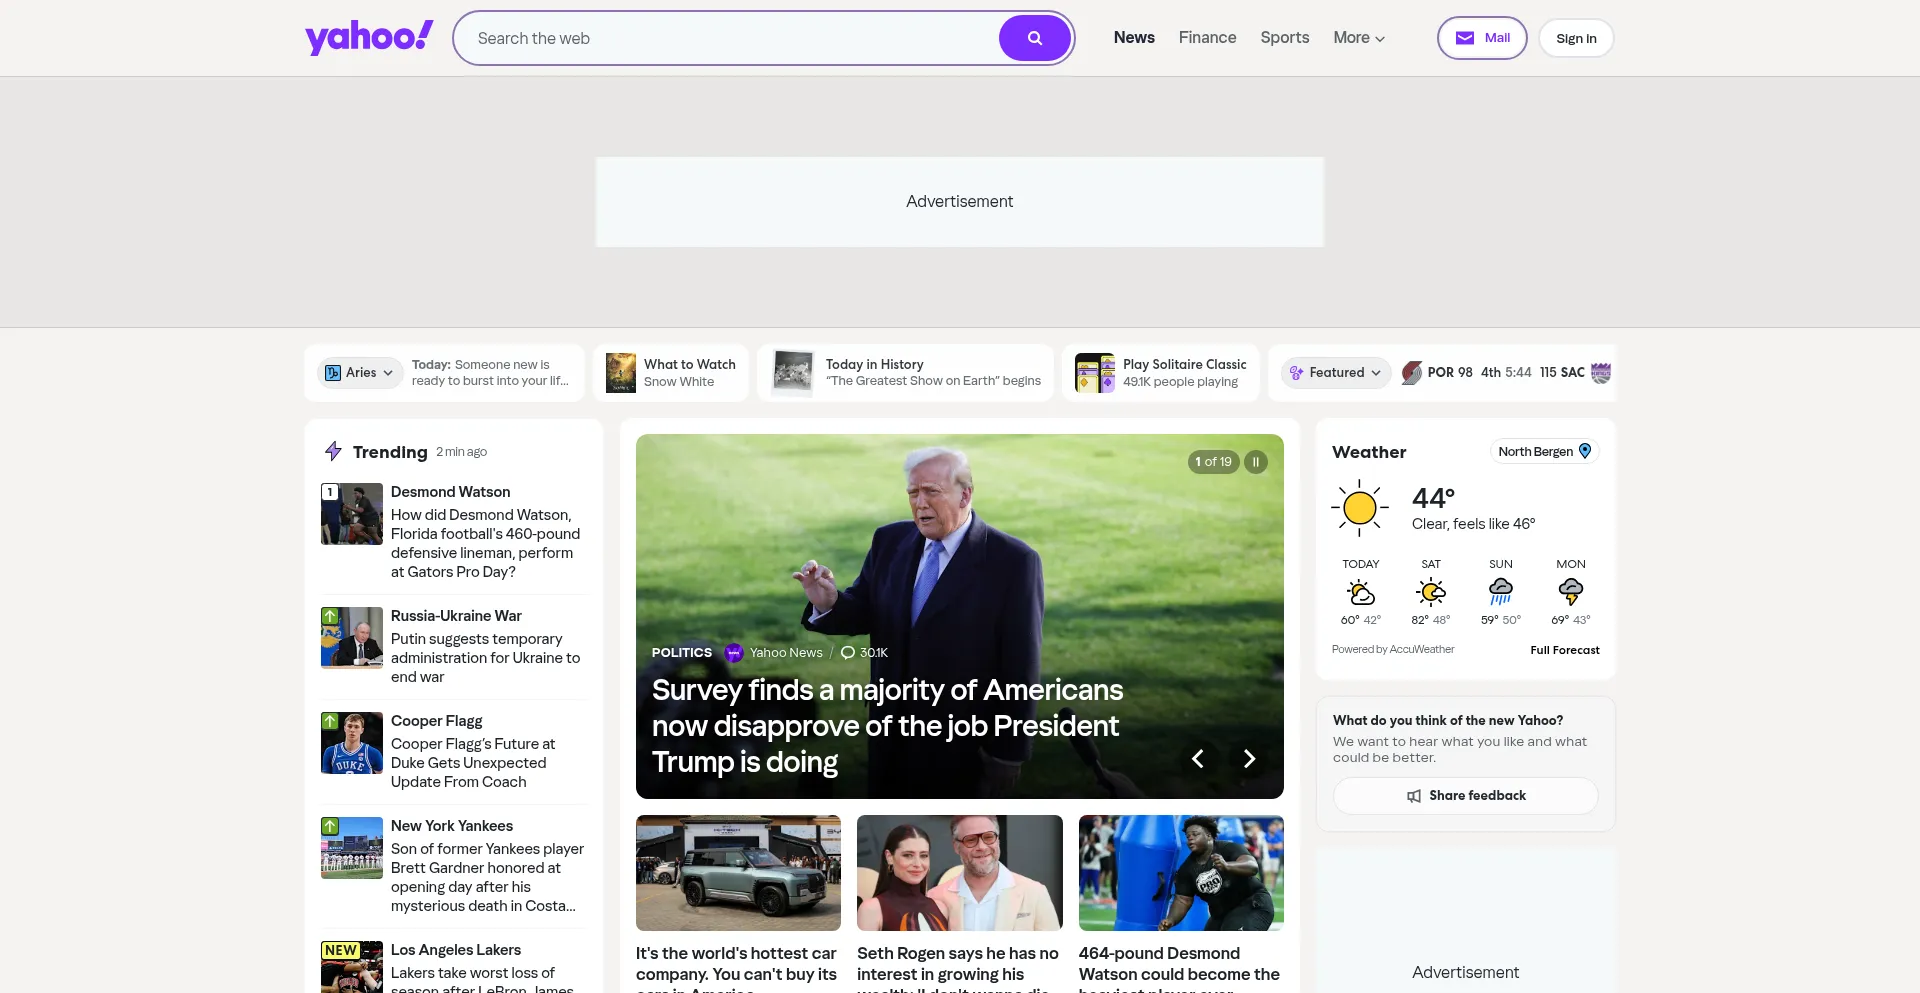Click the current weather sun icon
Screen dimensions: 1920x993
1360,508
